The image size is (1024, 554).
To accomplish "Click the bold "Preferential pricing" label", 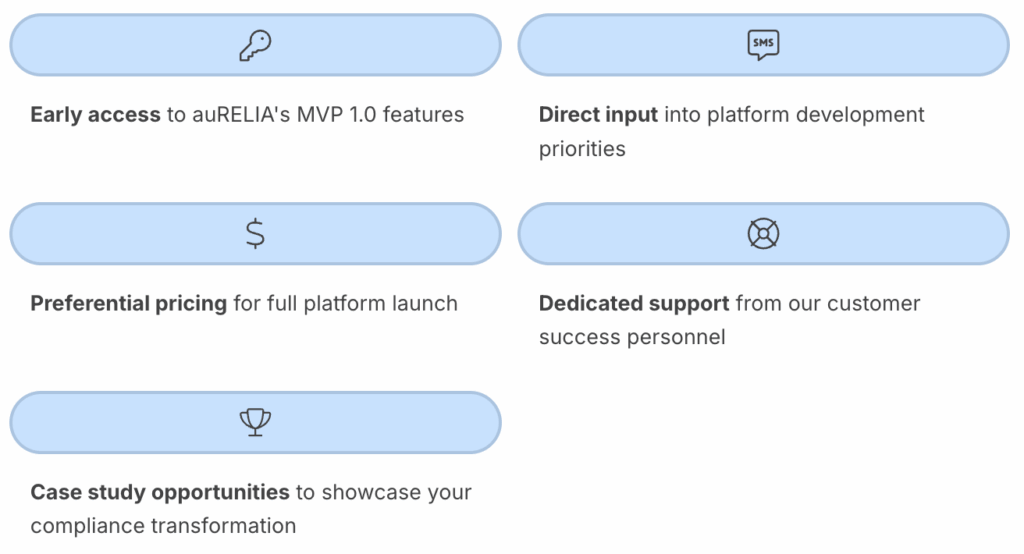I will (129, 303).
